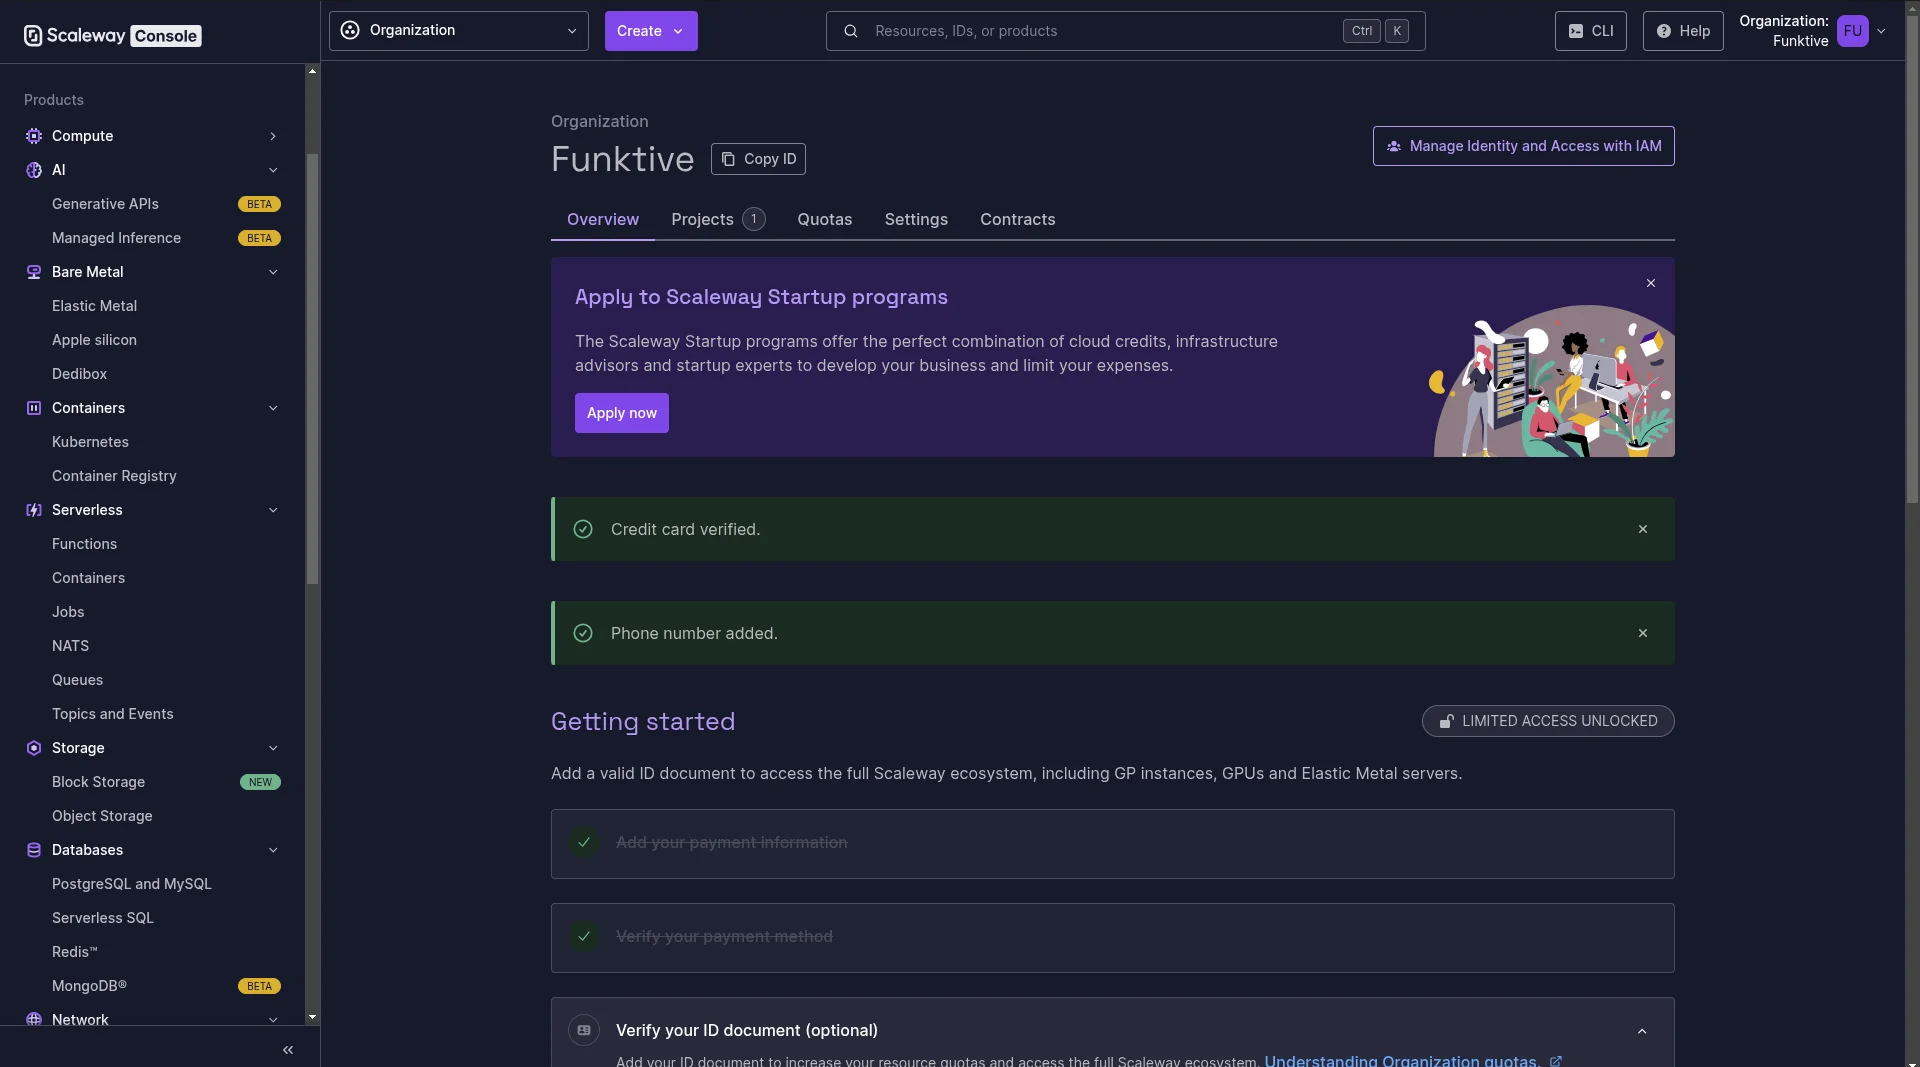Open Understanding Organization quotas link

click(x=1402, y=1061)
